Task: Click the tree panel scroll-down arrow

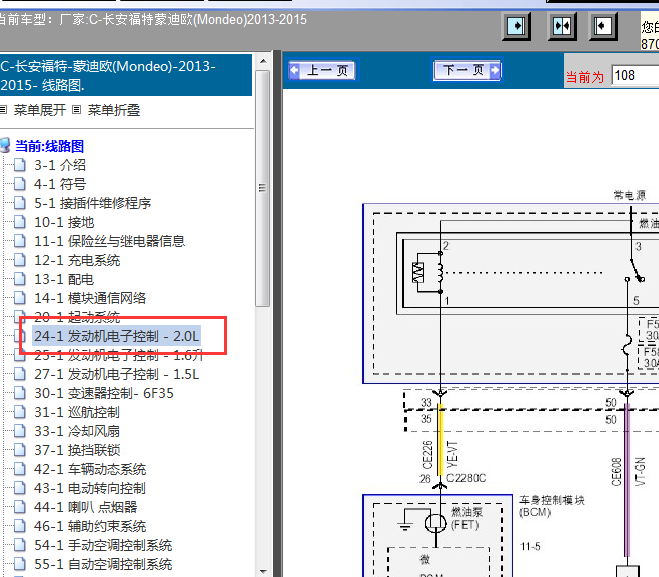Action: point(263,571)
